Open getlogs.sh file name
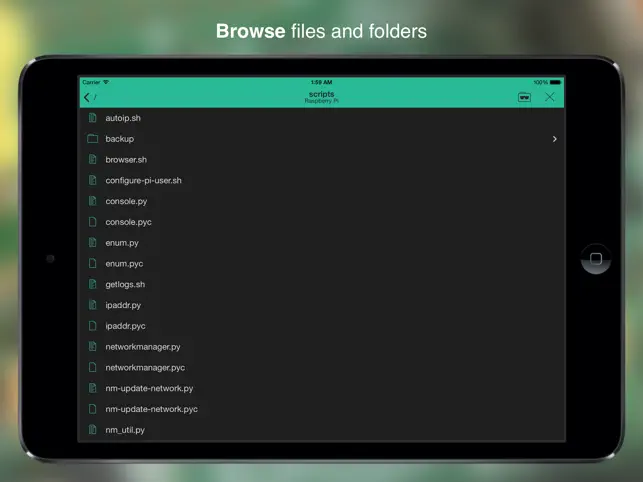 point(125,285)
